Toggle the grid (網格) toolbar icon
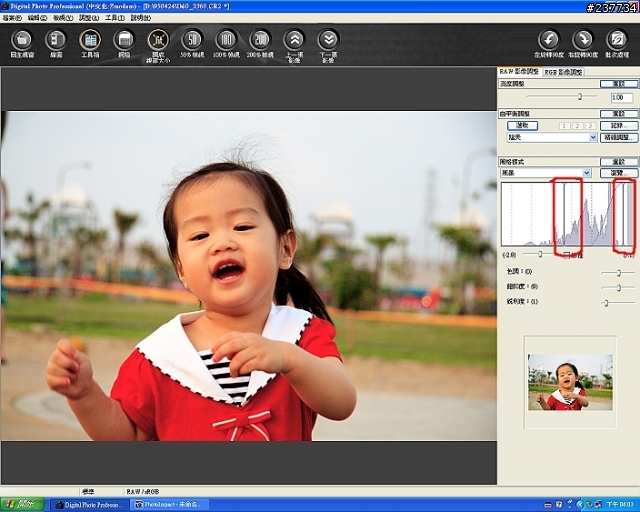The image size is (640, 512). pos(124,40)
